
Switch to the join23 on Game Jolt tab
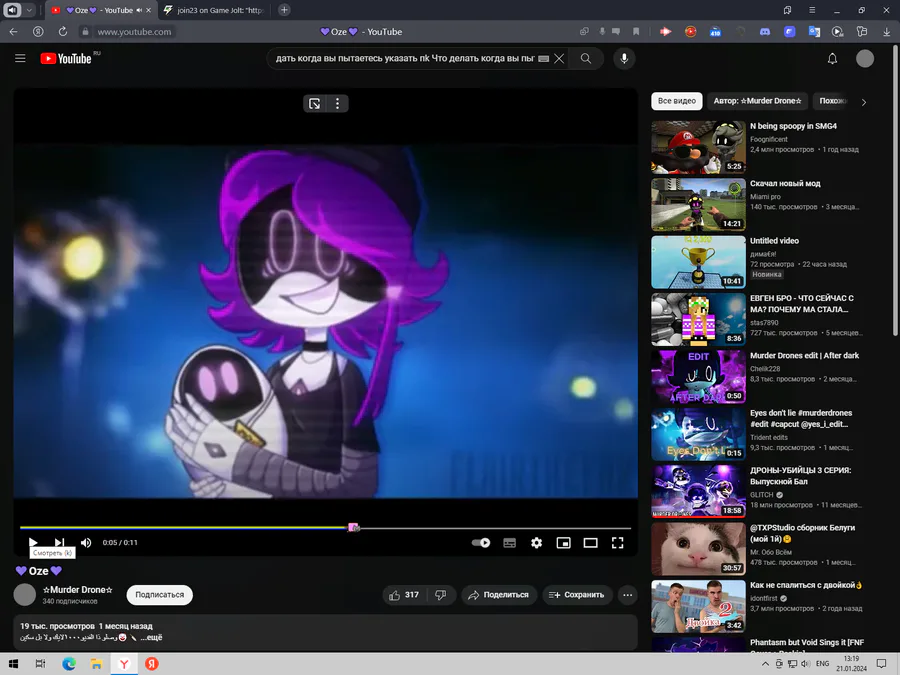click(x=214, y=10)
